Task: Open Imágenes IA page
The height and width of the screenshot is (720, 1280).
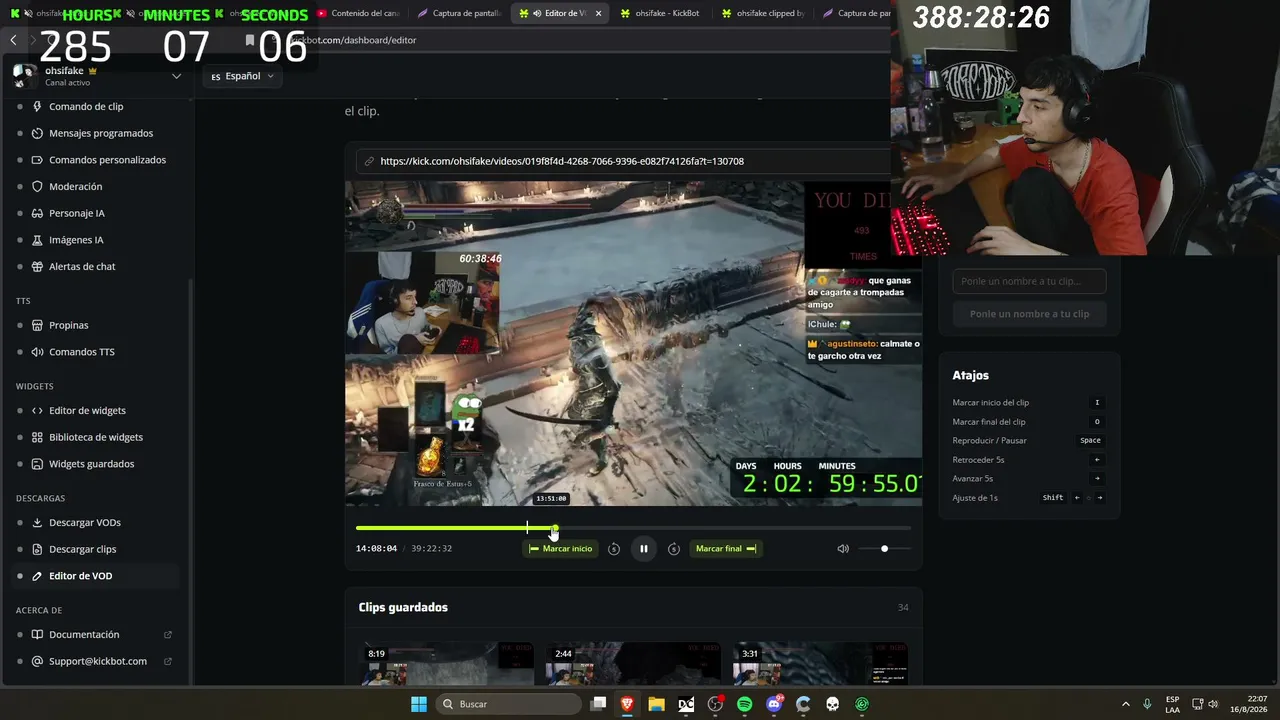Action: 76,240
